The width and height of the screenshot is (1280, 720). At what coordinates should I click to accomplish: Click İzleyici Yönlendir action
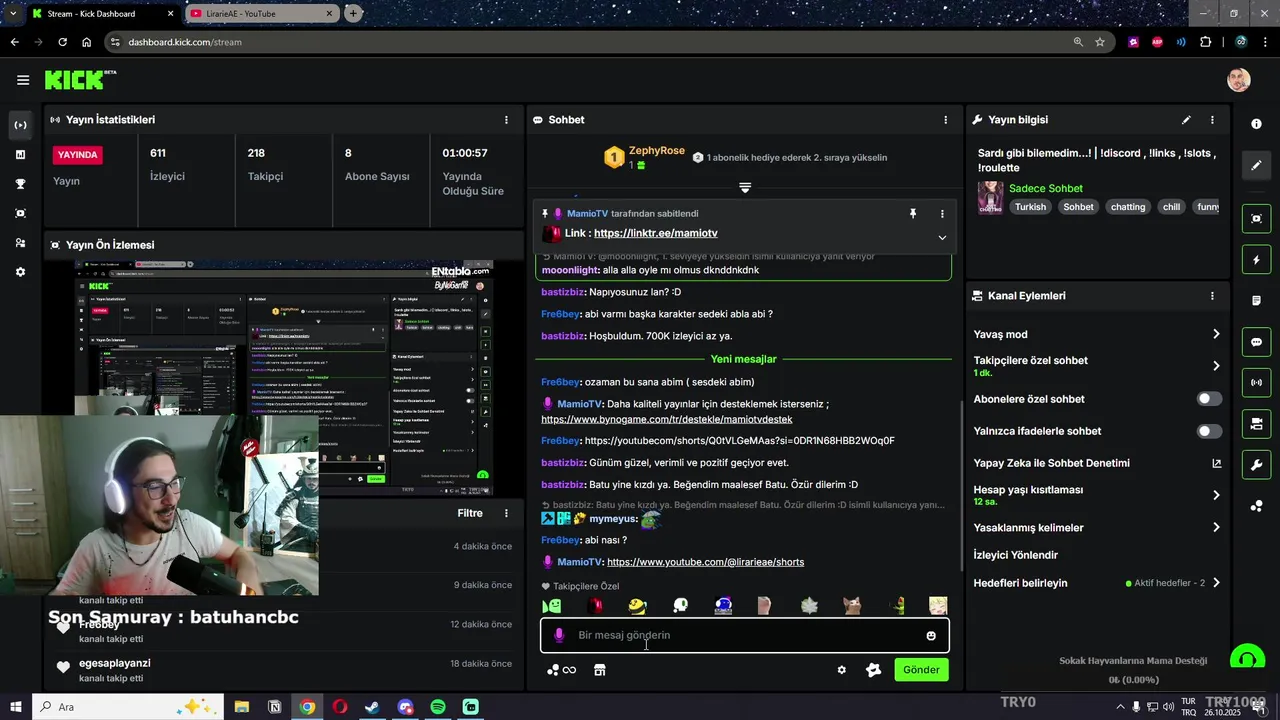[x=1015, y=555]
